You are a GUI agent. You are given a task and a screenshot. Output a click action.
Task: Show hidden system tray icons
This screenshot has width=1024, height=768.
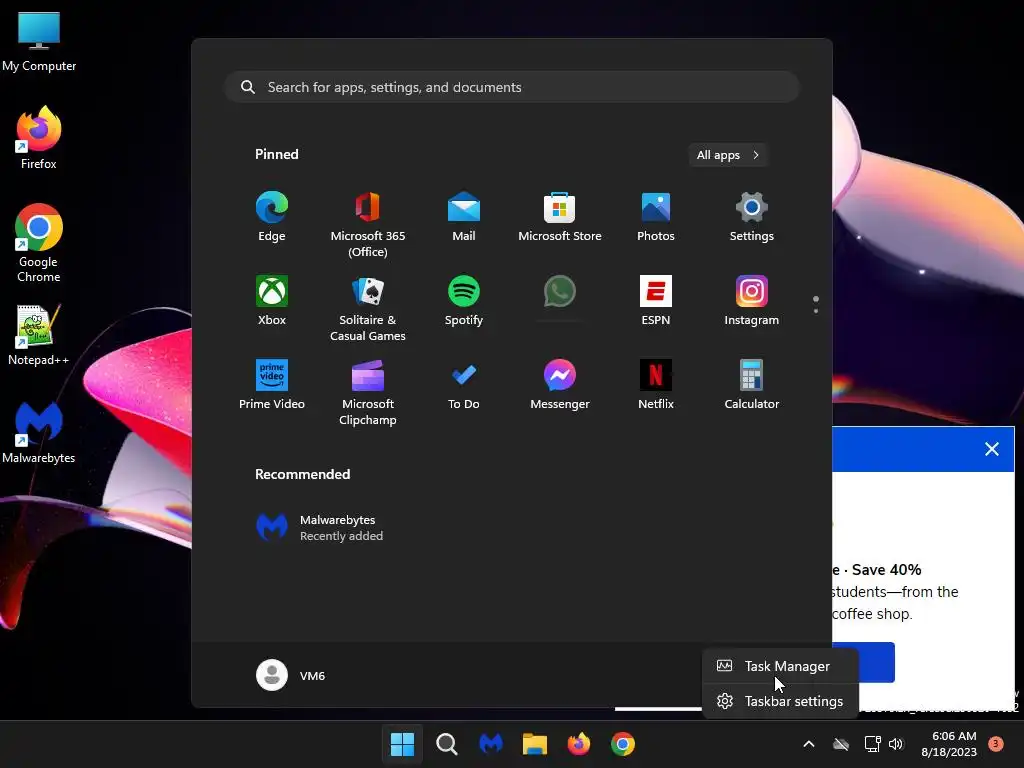[x=808, y=744]
